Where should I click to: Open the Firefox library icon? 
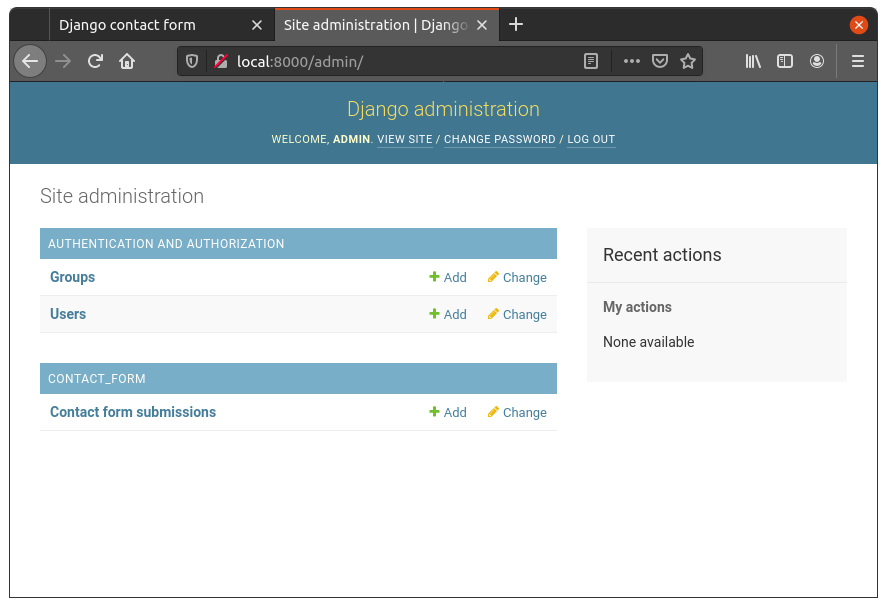(x=753, y=61)
